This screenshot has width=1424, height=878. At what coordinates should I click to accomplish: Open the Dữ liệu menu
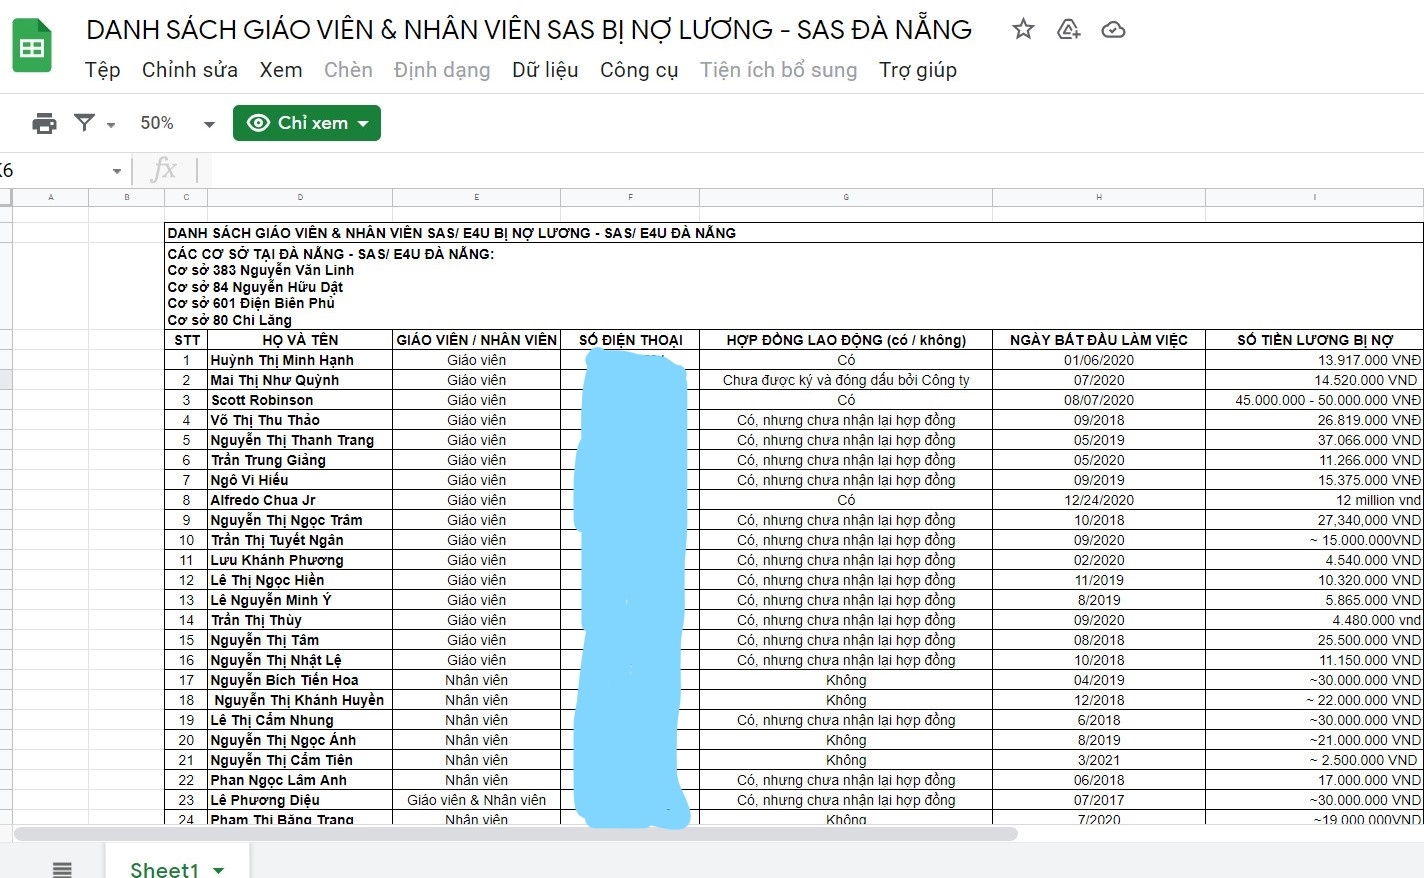click(545, 70)
